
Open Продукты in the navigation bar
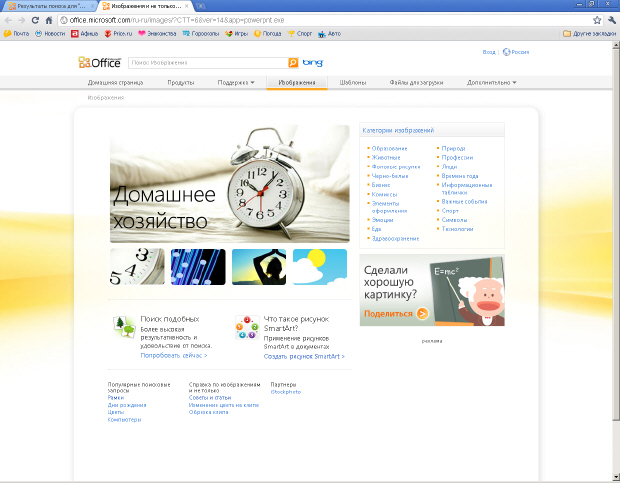click(x=181, y=83)
